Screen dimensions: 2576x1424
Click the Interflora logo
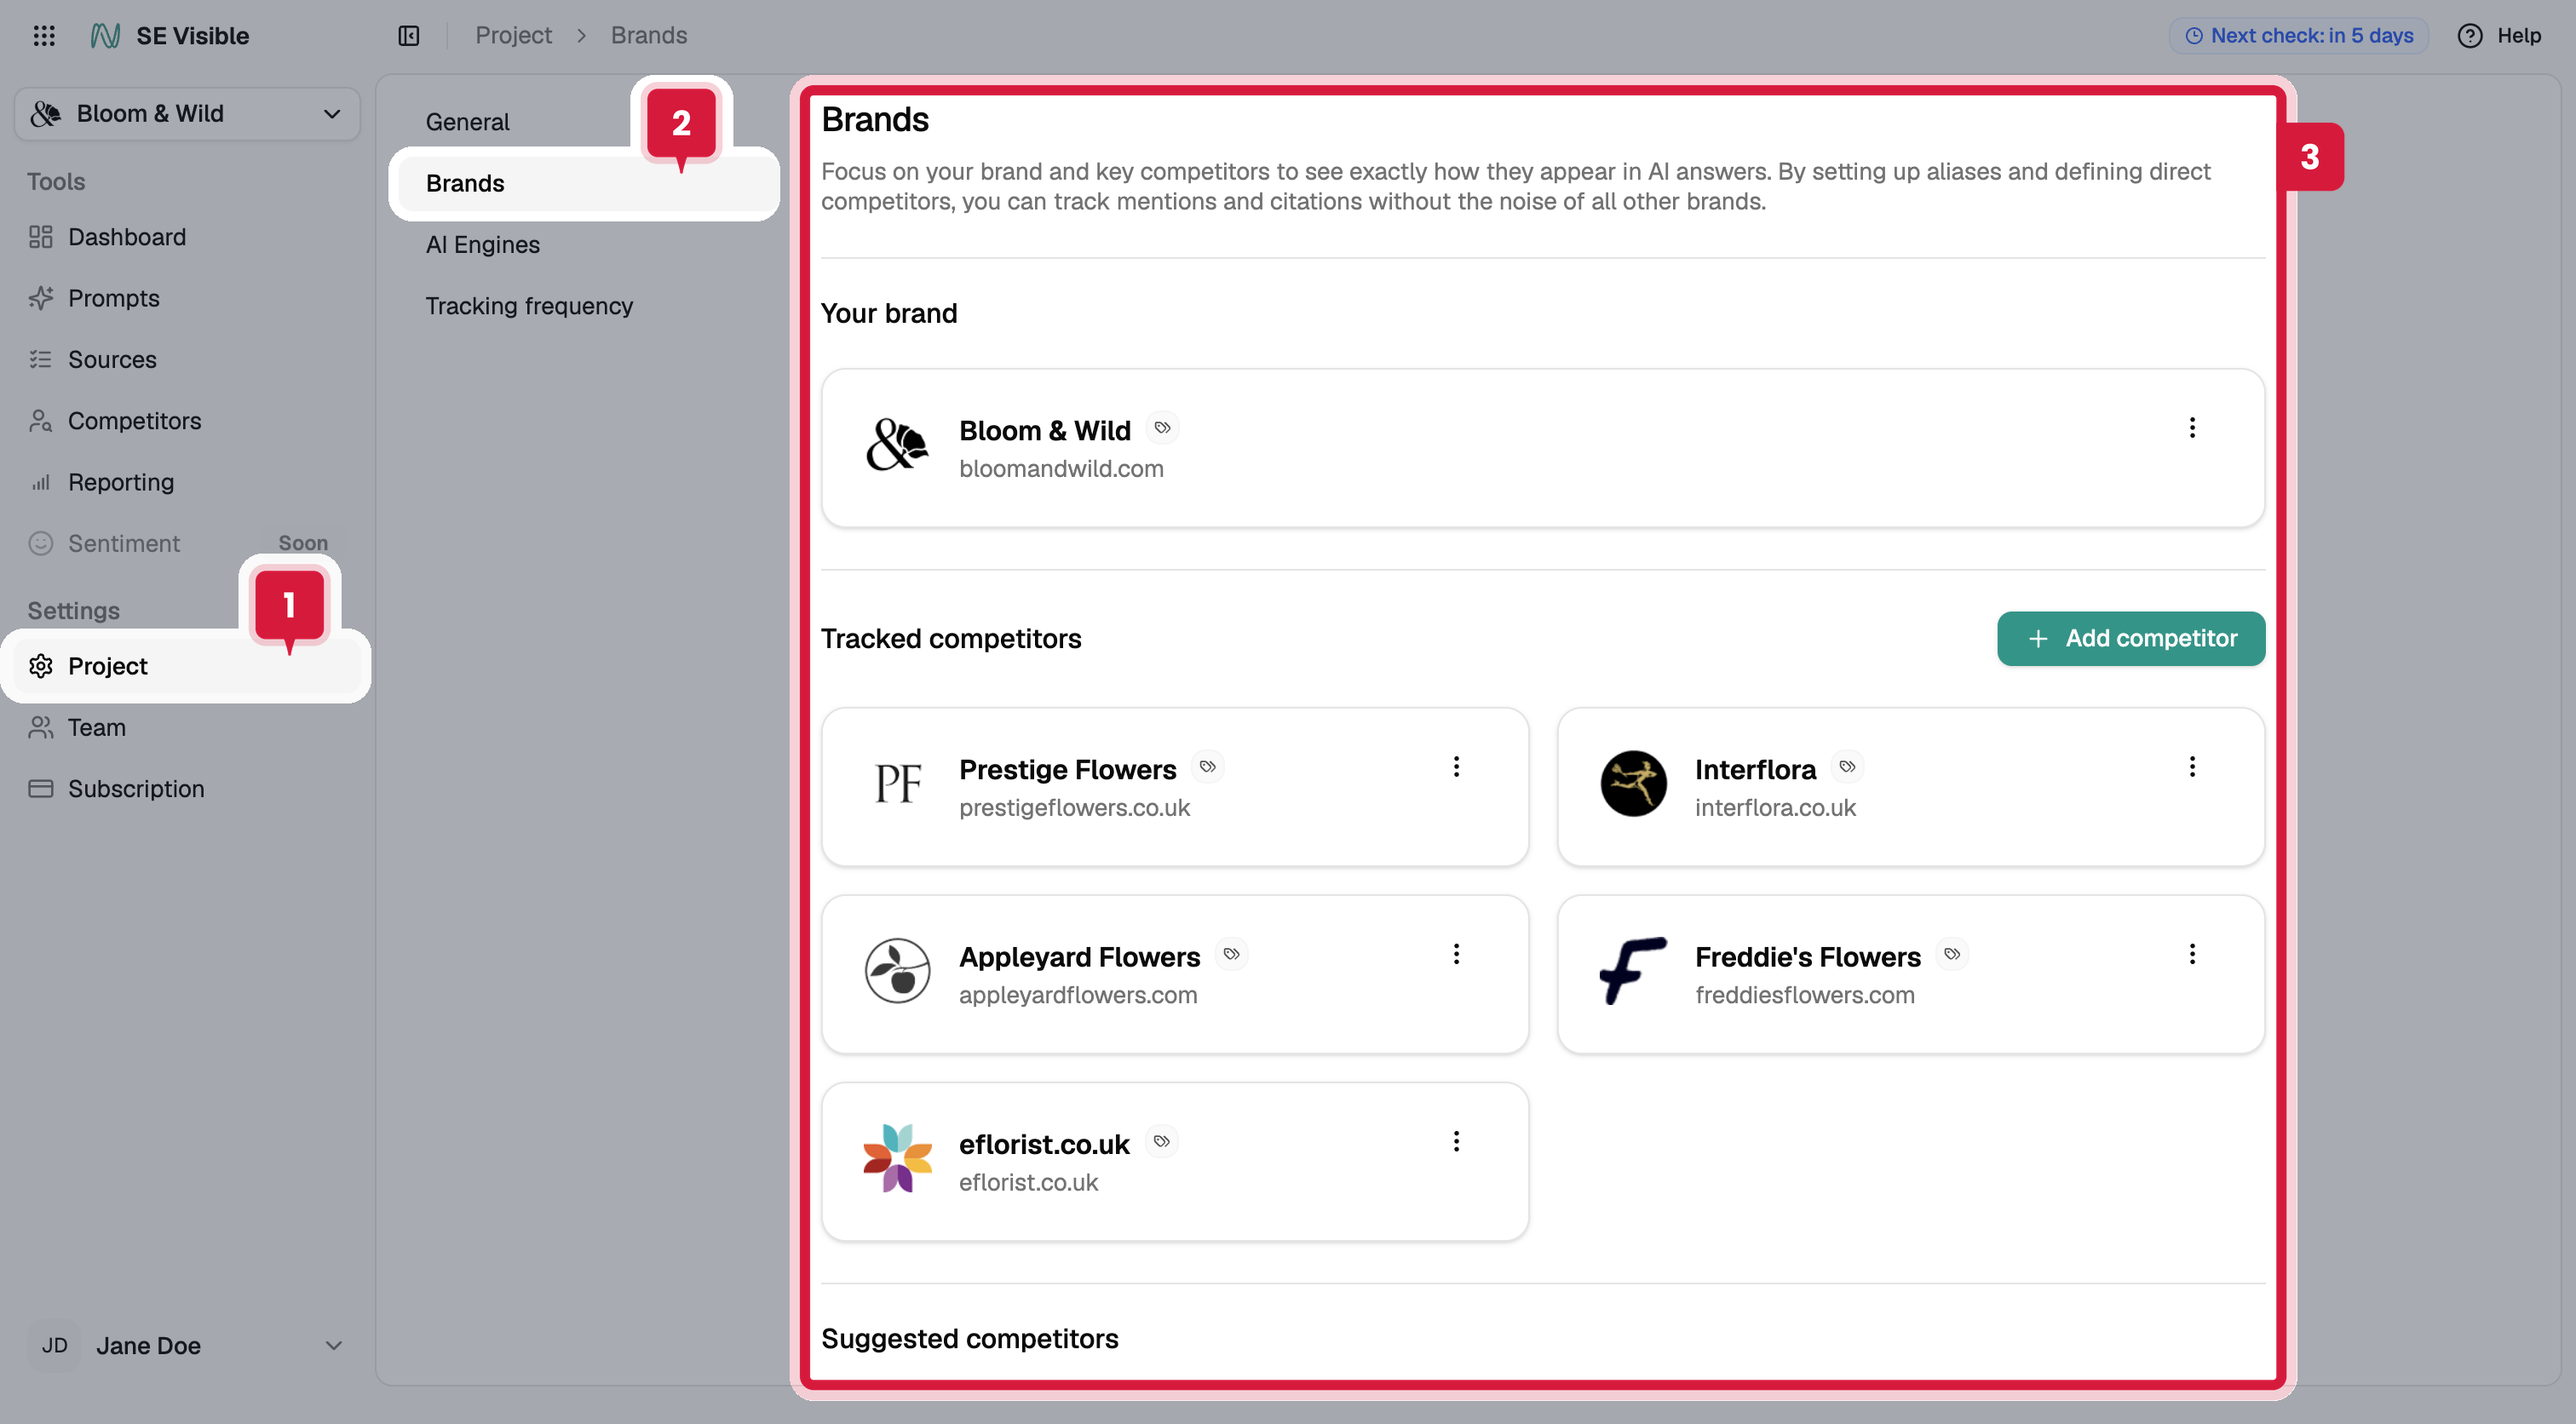[x=1633, y=784]
